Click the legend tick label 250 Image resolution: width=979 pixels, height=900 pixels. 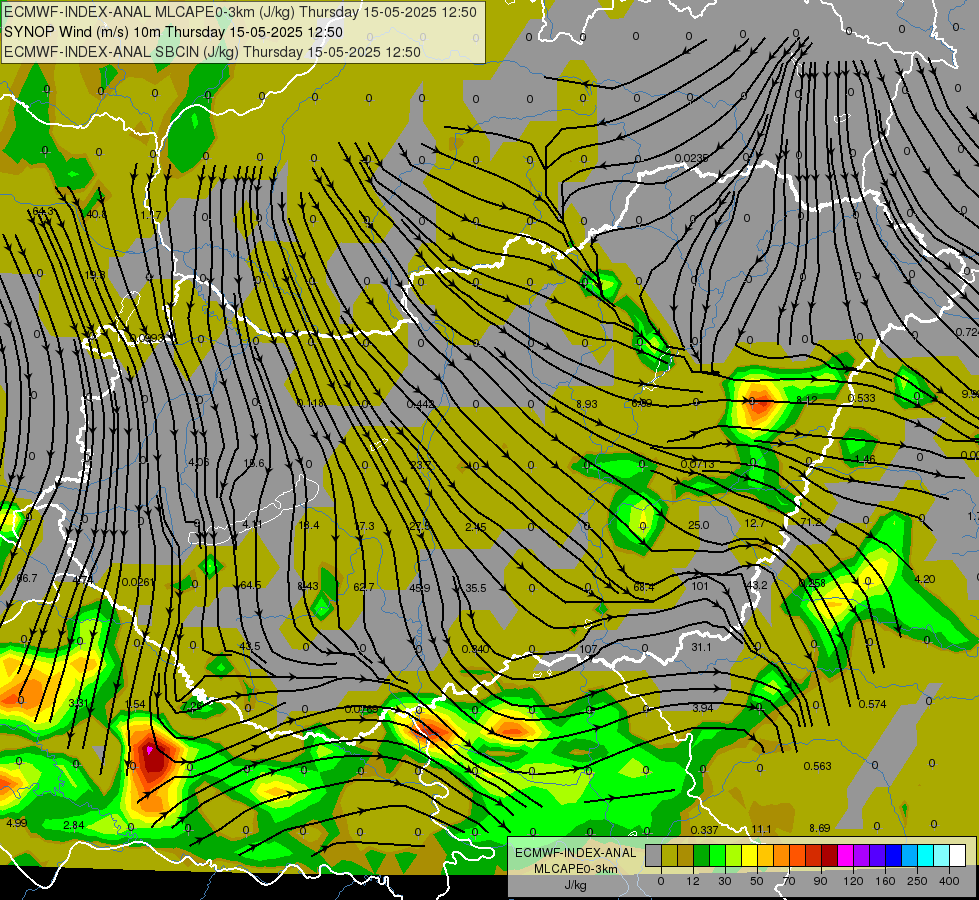[917, 881]
